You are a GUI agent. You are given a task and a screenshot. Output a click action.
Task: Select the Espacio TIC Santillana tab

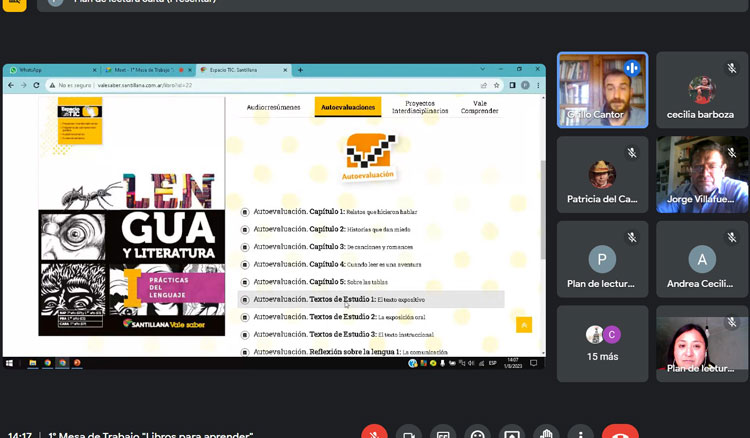click(x=243, y=70)
